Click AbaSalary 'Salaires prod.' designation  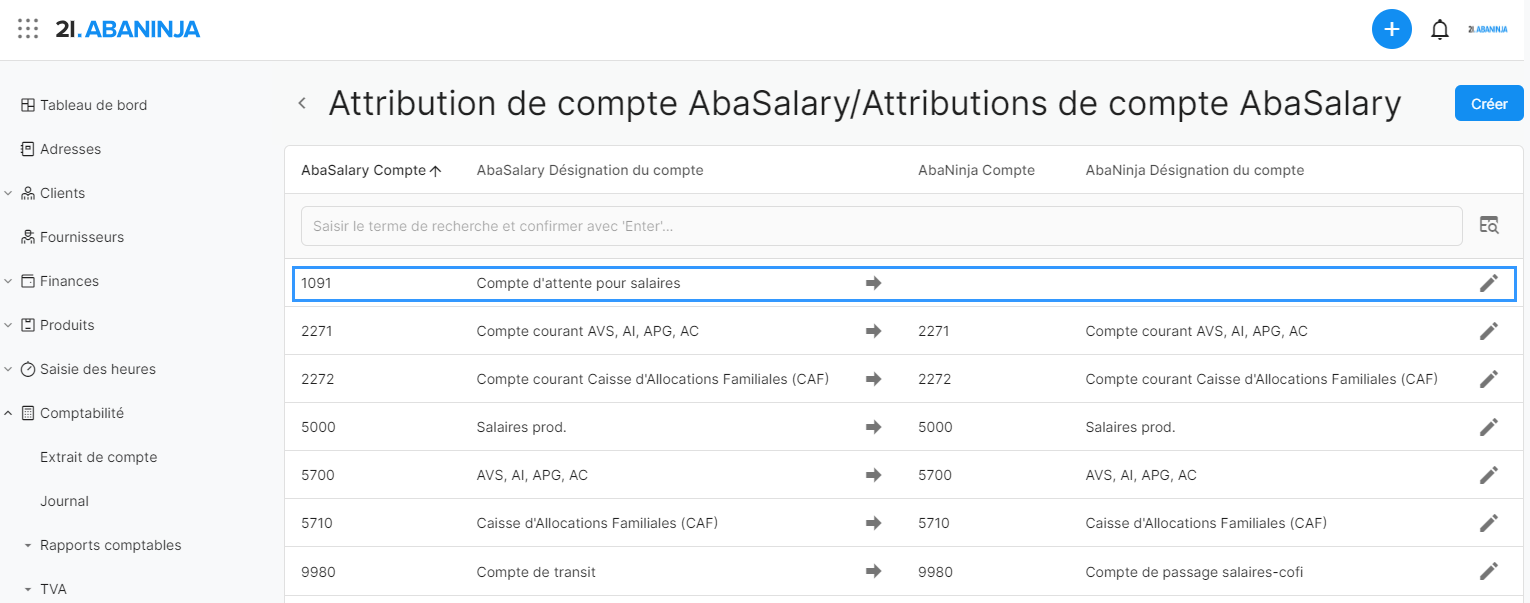coord(522,427)
